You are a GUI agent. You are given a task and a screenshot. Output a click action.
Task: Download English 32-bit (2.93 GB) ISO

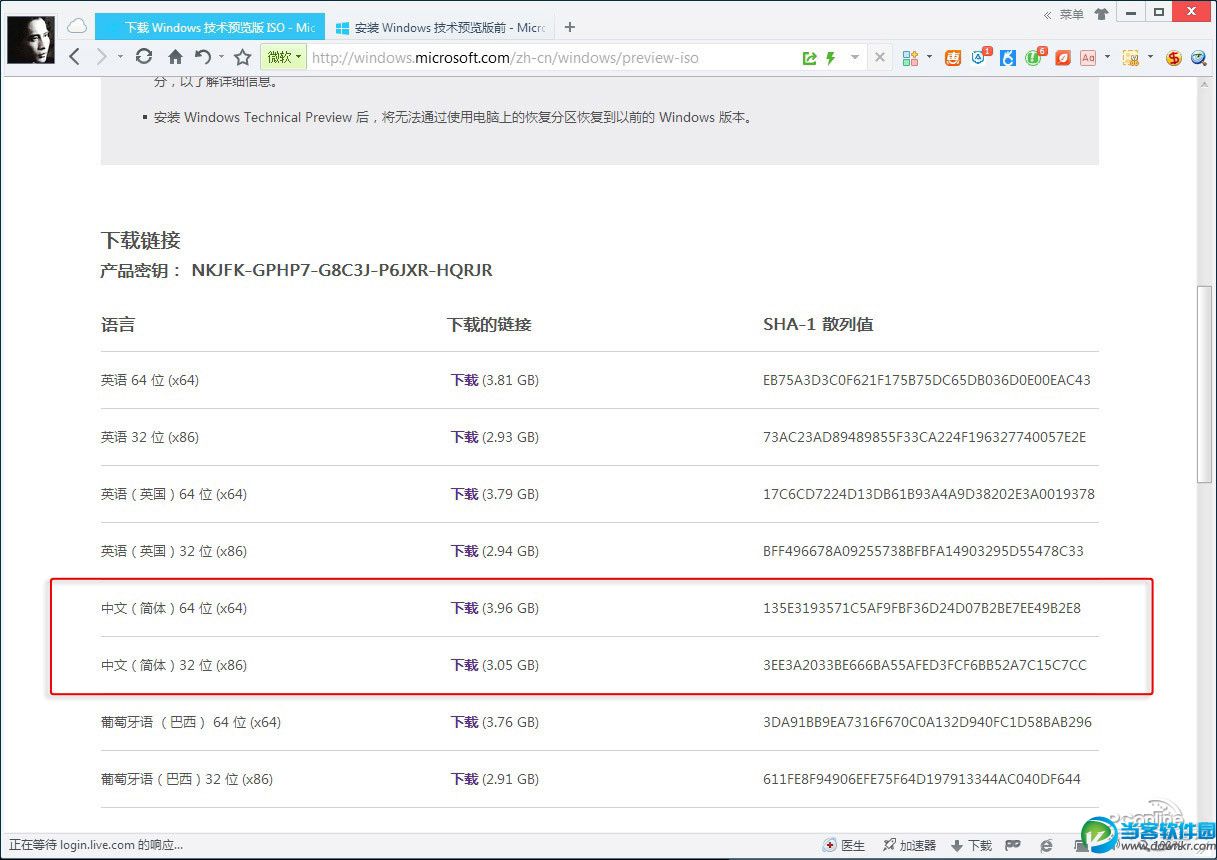[464, 437]
